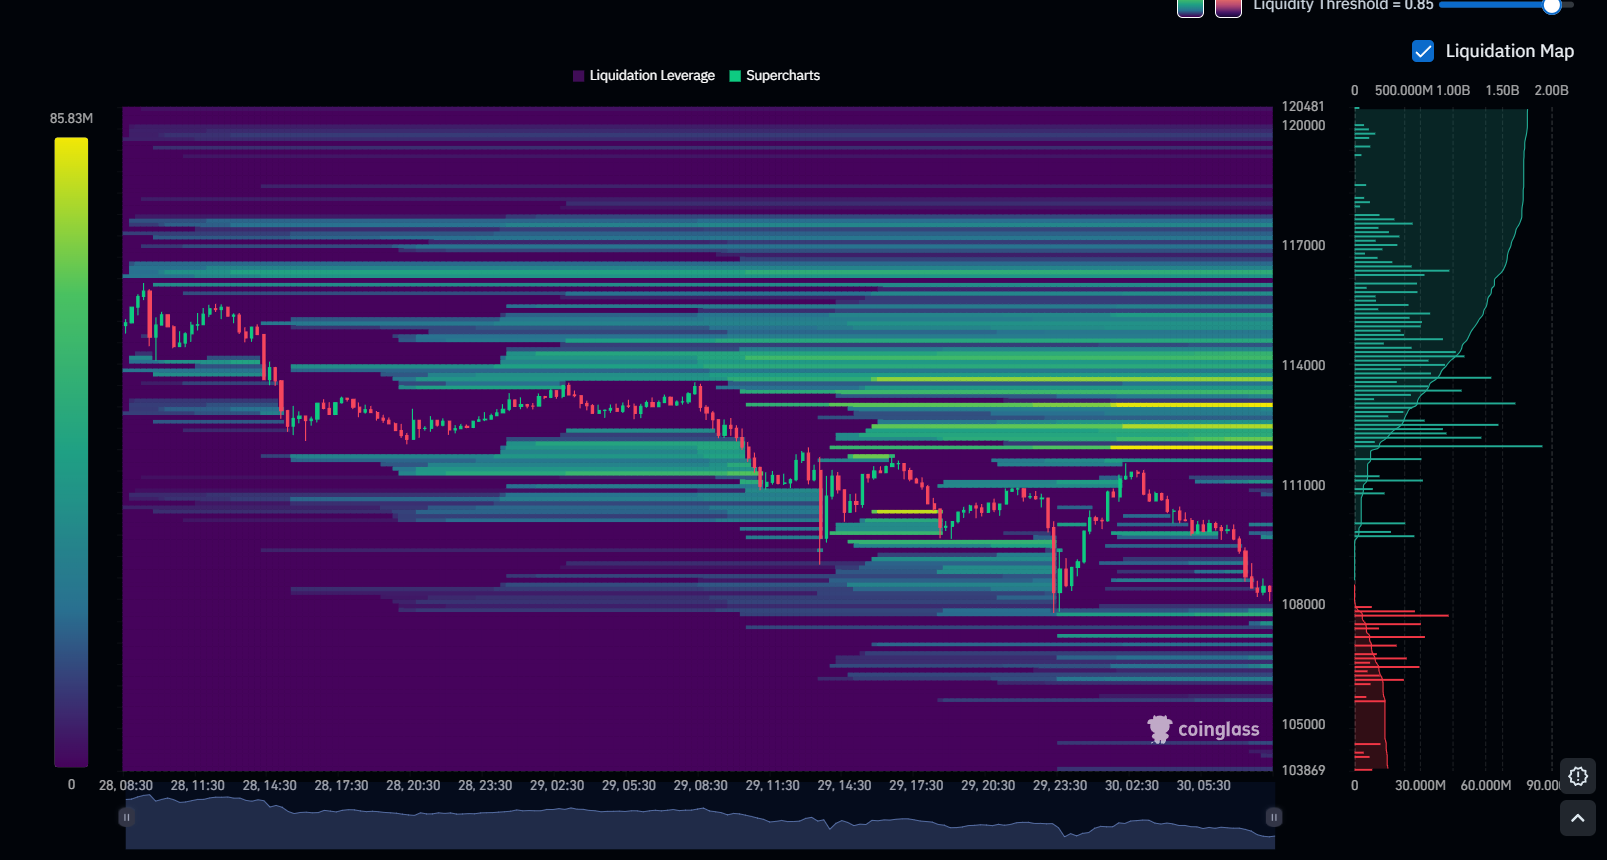The image size is (1607, 860).
Task: Click the scroll-to-top chevron button
Action: 1578,818
